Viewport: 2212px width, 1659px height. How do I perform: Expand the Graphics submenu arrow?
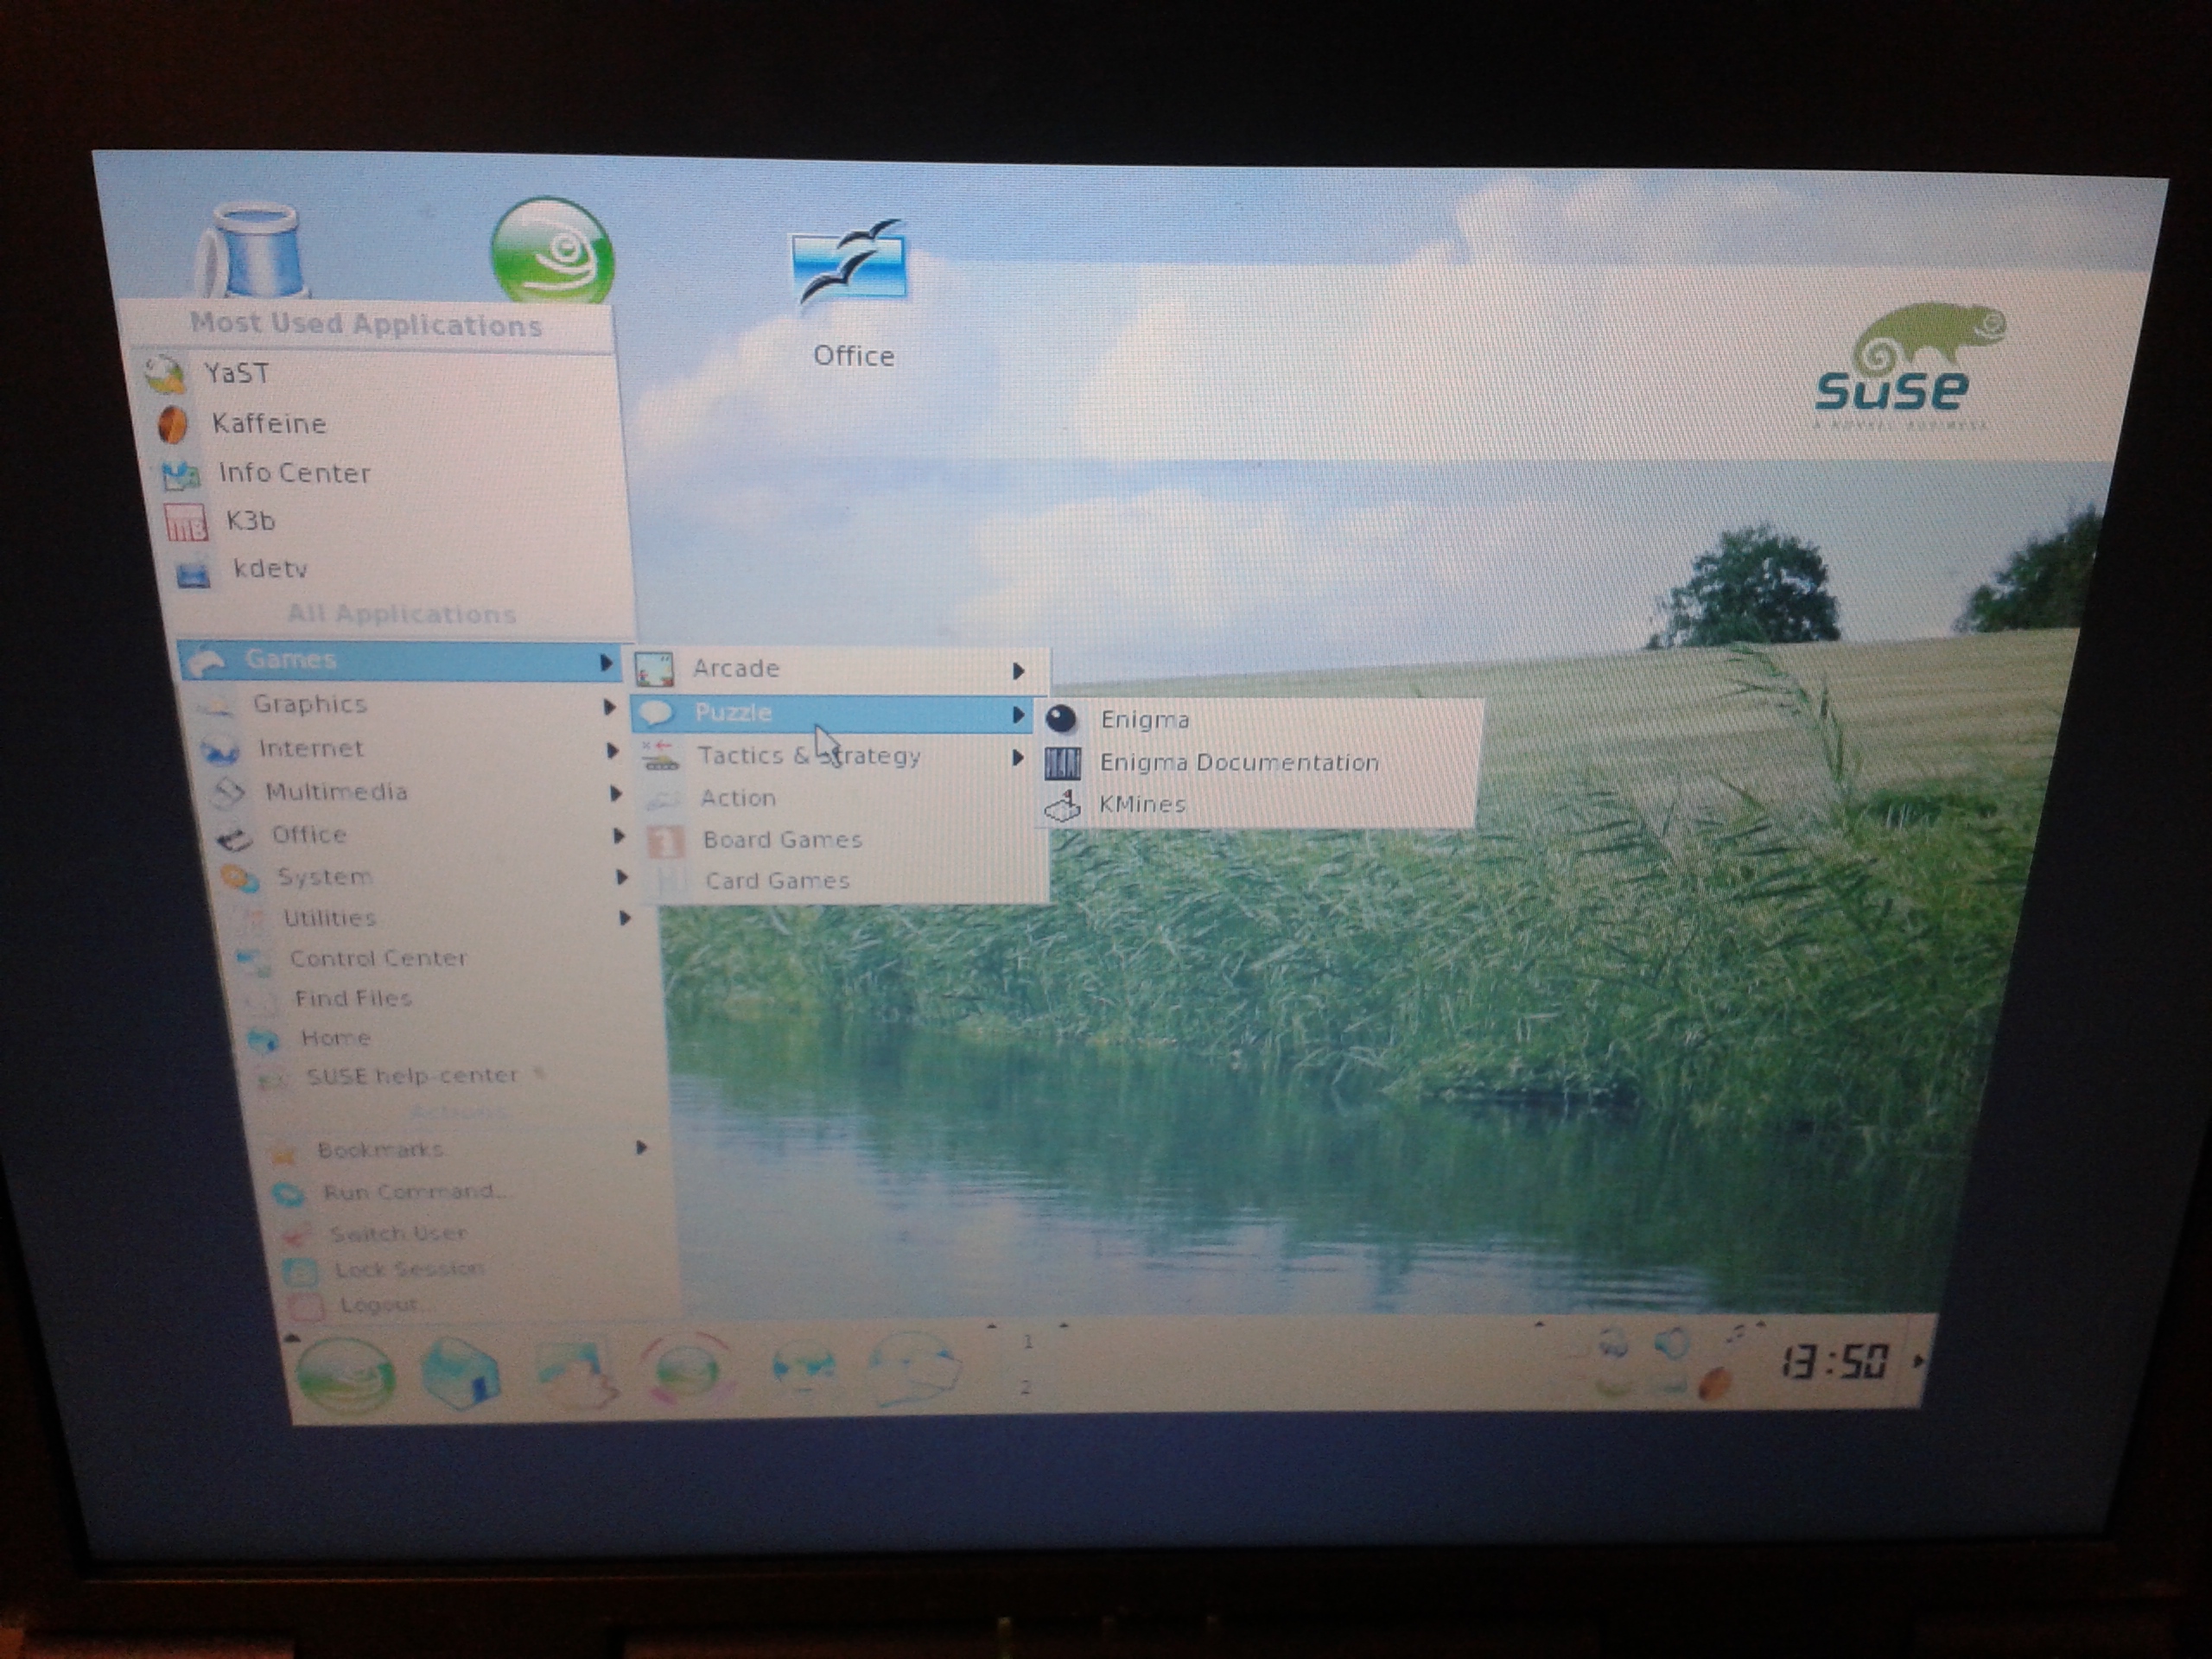pos(610,707)
